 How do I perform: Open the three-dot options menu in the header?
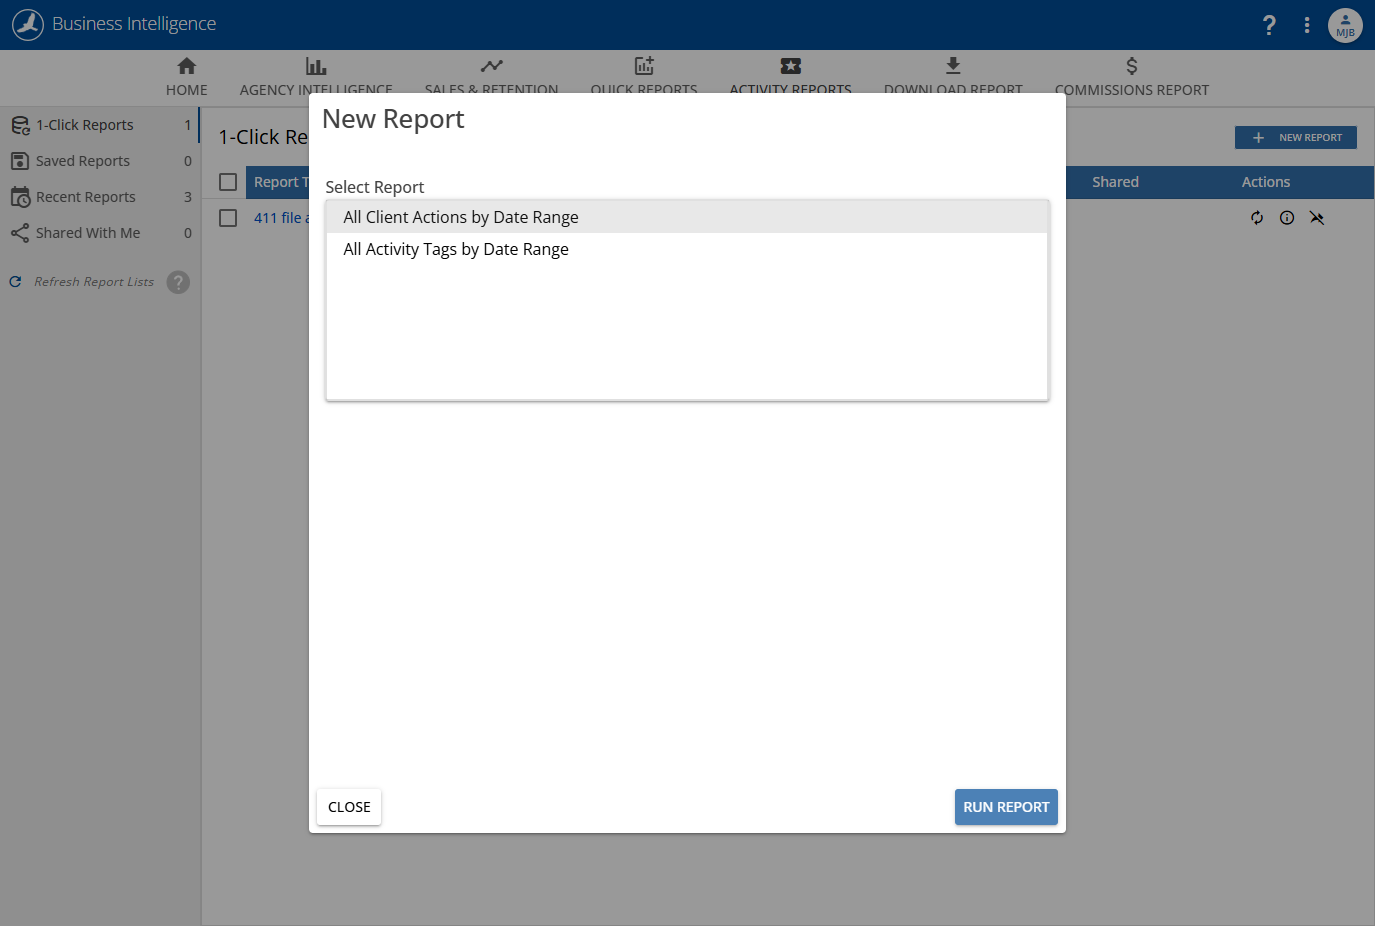click(x=1307, y=25)
